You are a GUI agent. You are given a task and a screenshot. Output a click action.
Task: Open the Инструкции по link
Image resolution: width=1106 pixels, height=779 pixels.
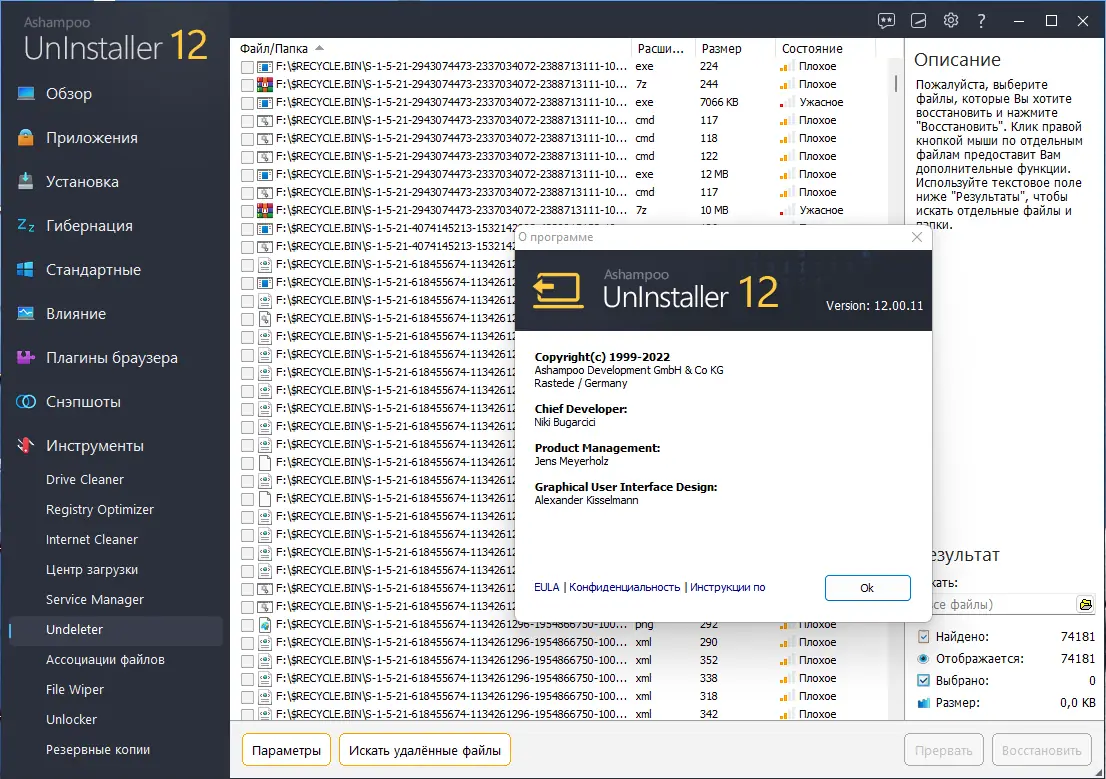tap(727, 587)
